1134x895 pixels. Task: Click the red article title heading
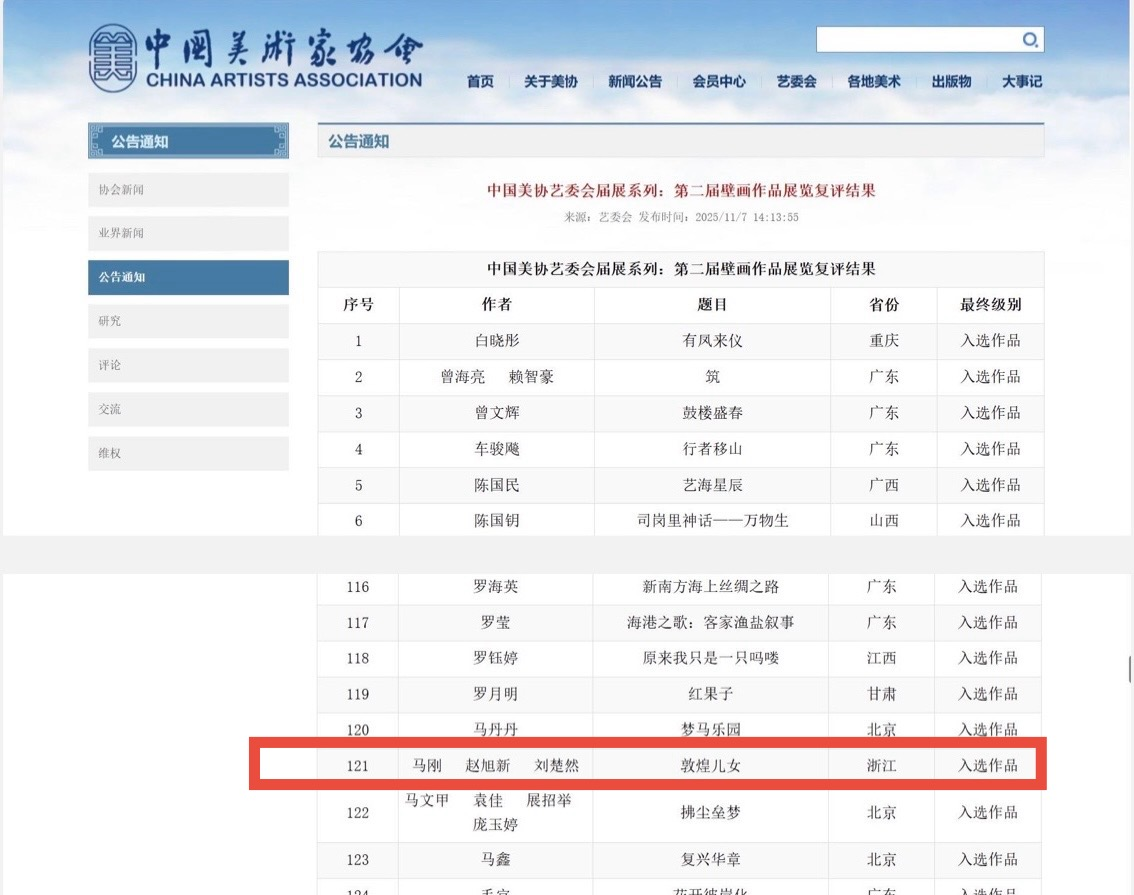coord(680,190)
